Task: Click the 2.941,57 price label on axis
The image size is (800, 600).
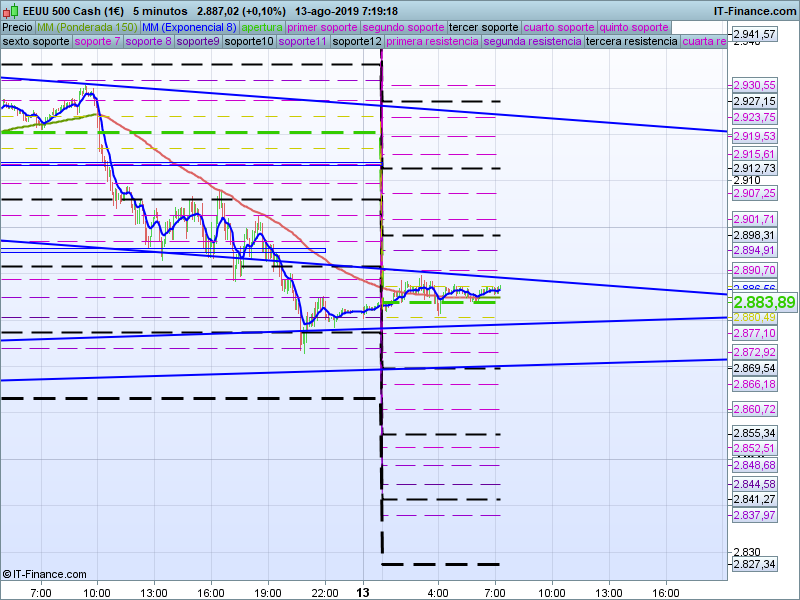Action: pyautogui.click(x=754, y=34)
